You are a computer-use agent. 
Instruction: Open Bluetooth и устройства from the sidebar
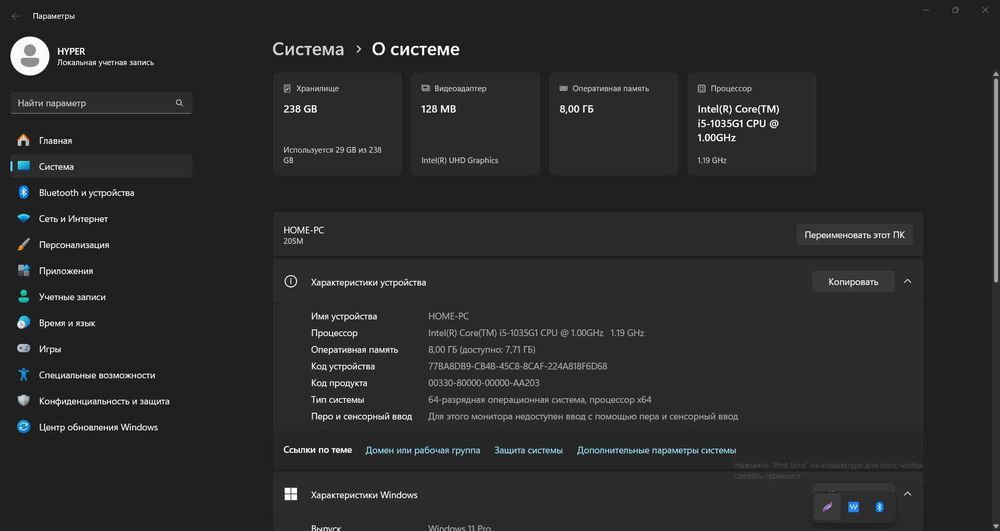pyautogui.click(x=86, y=193)
